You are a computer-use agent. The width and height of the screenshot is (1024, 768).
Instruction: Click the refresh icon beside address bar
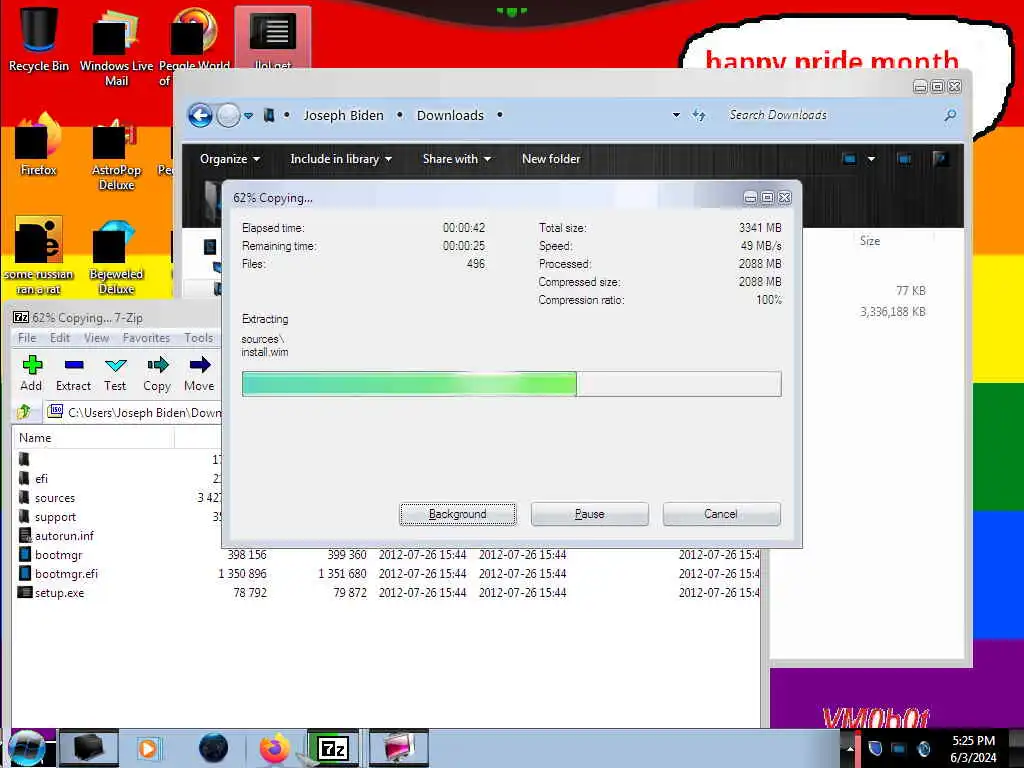pos(699,116)
